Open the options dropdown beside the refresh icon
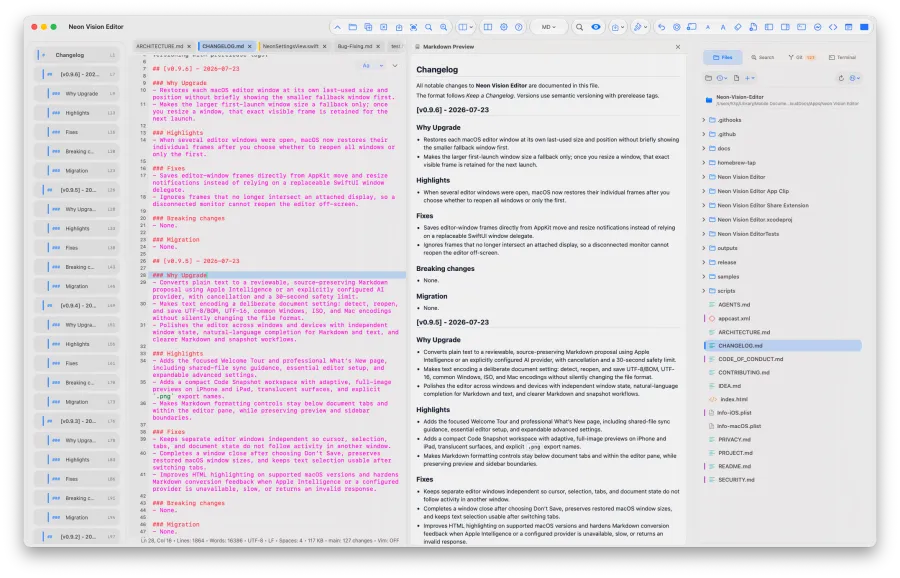This screenshot has width=900, height=578. [855, 78]
